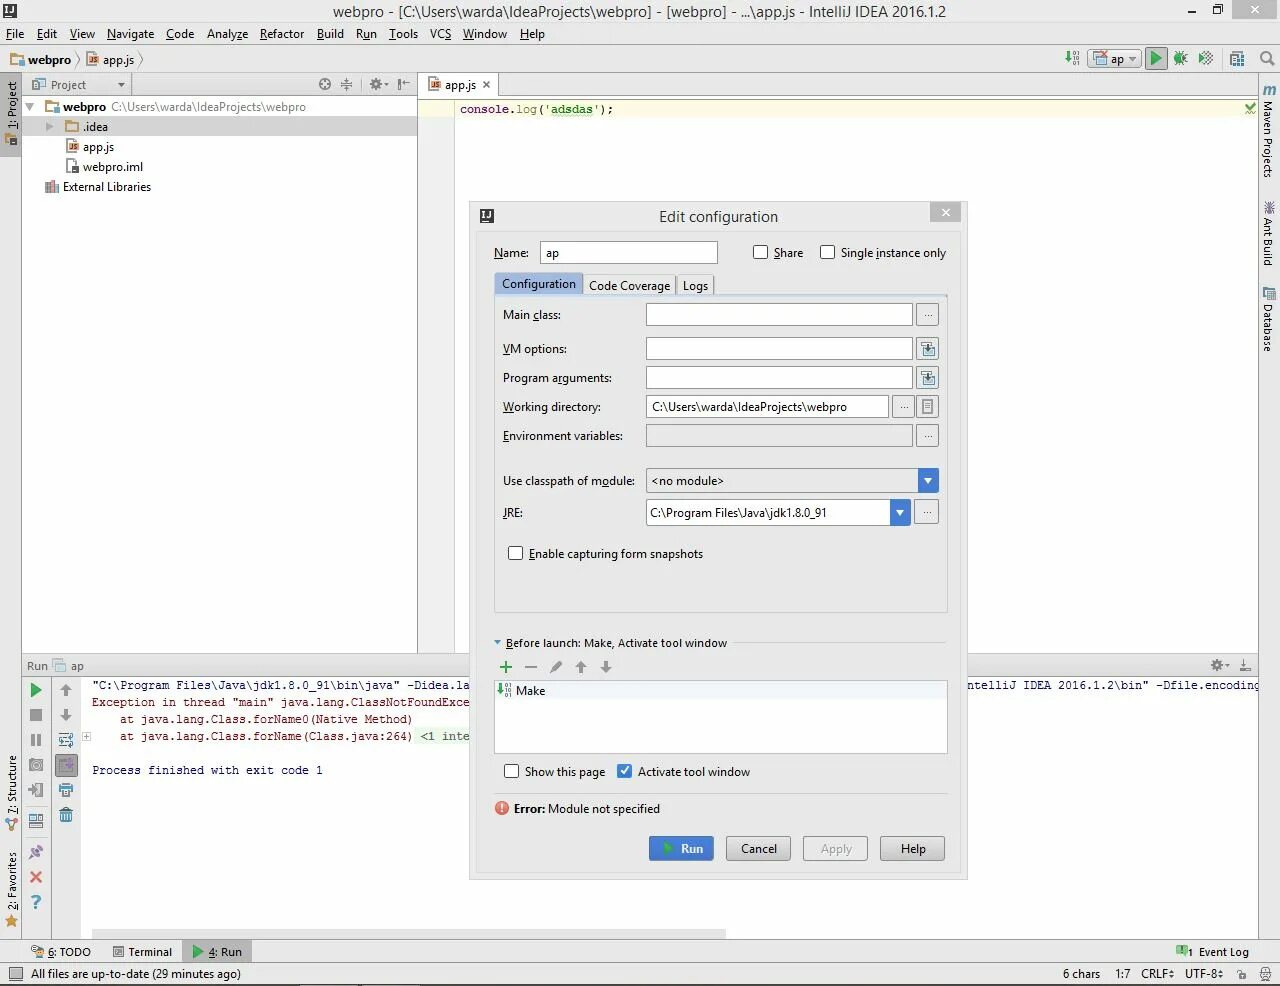Open Help from the dialog
Viewport: 1280px width, 986px height.
click(x=913, y=849)
